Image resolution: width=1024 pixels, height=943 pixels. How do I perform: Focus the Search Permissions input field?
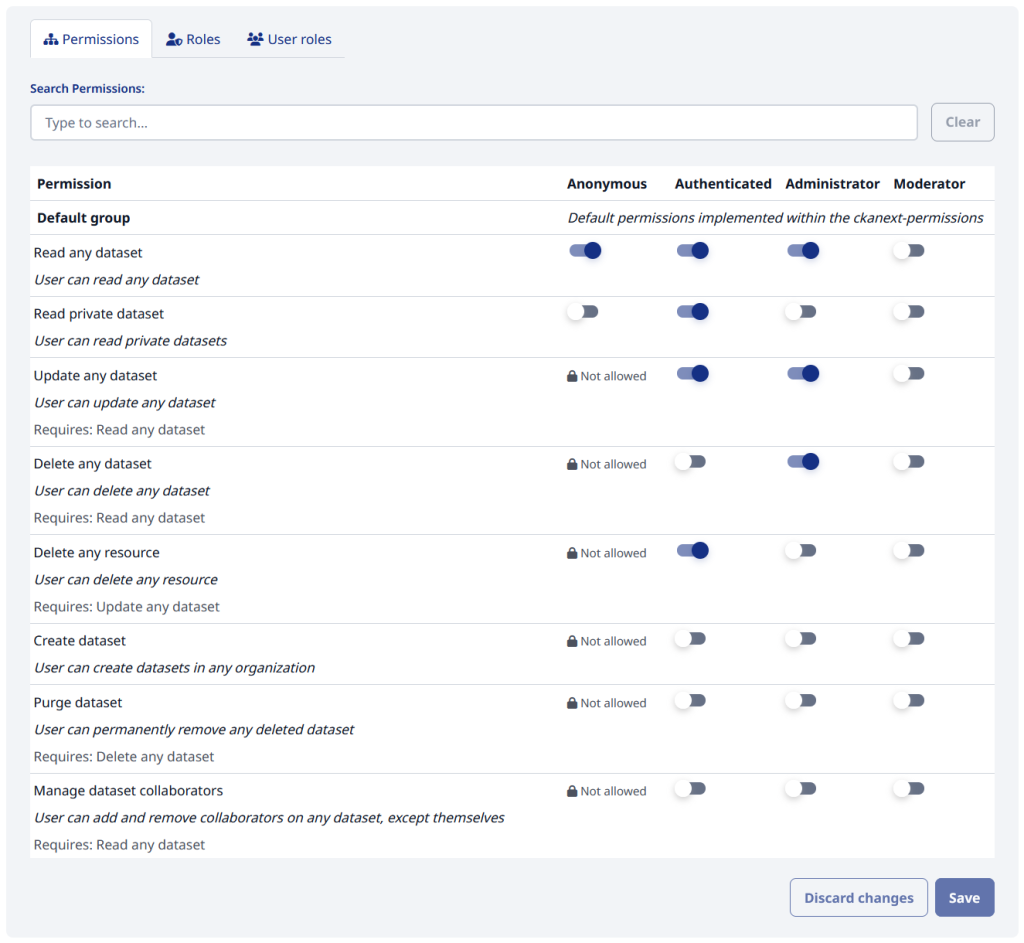473,123
